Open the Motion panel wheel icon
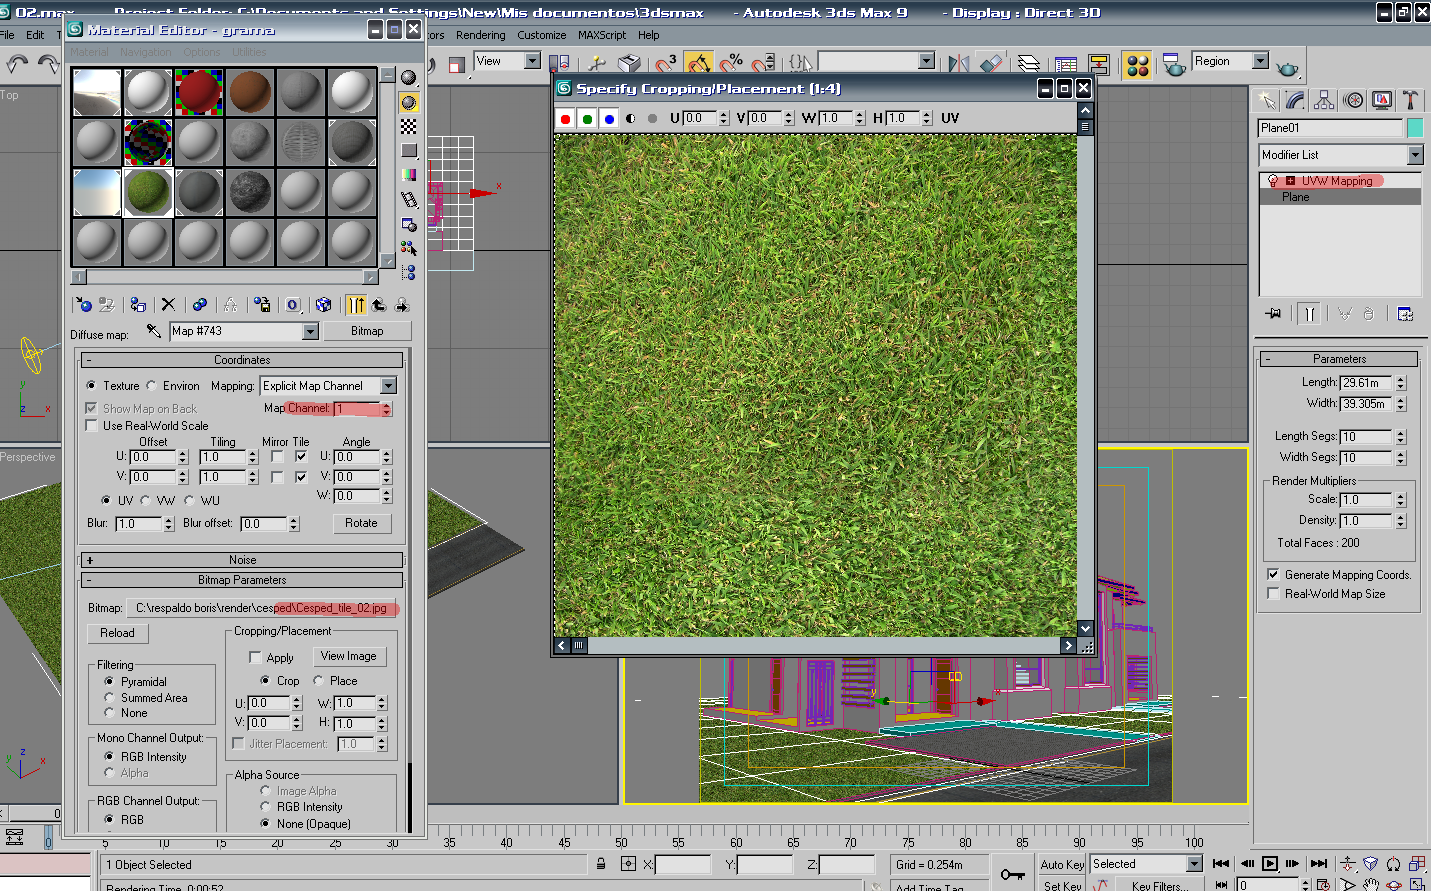The width and height of the screenshot is (1431, 891). (1353, 100)
